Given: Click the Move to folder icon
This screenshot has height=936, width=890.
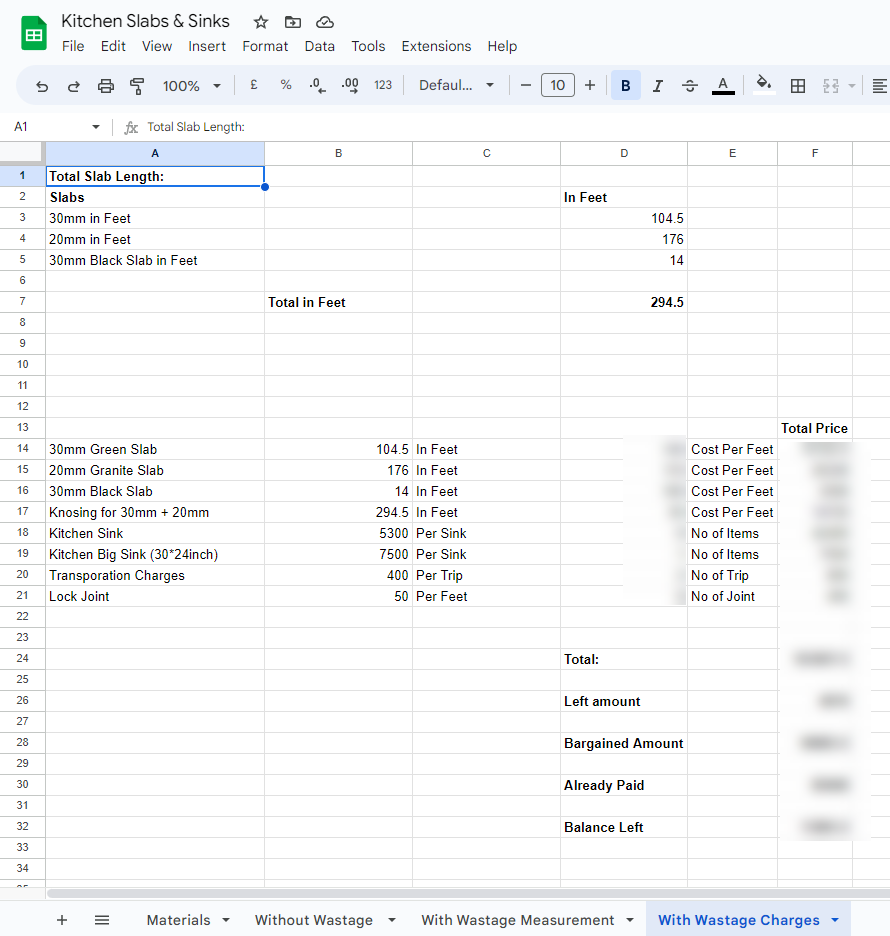Looking at the screenshot, I should [292, 22].
